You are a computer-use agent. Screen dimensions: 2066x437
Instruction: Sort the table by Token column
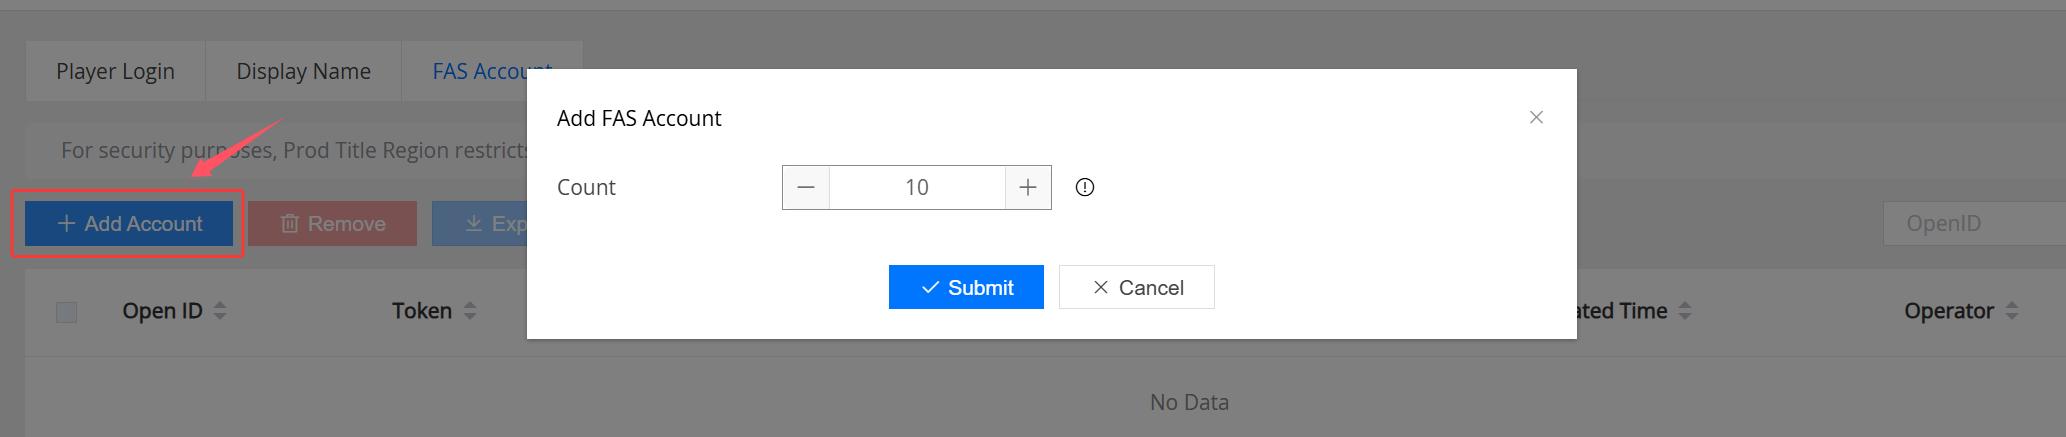[470, 311]
